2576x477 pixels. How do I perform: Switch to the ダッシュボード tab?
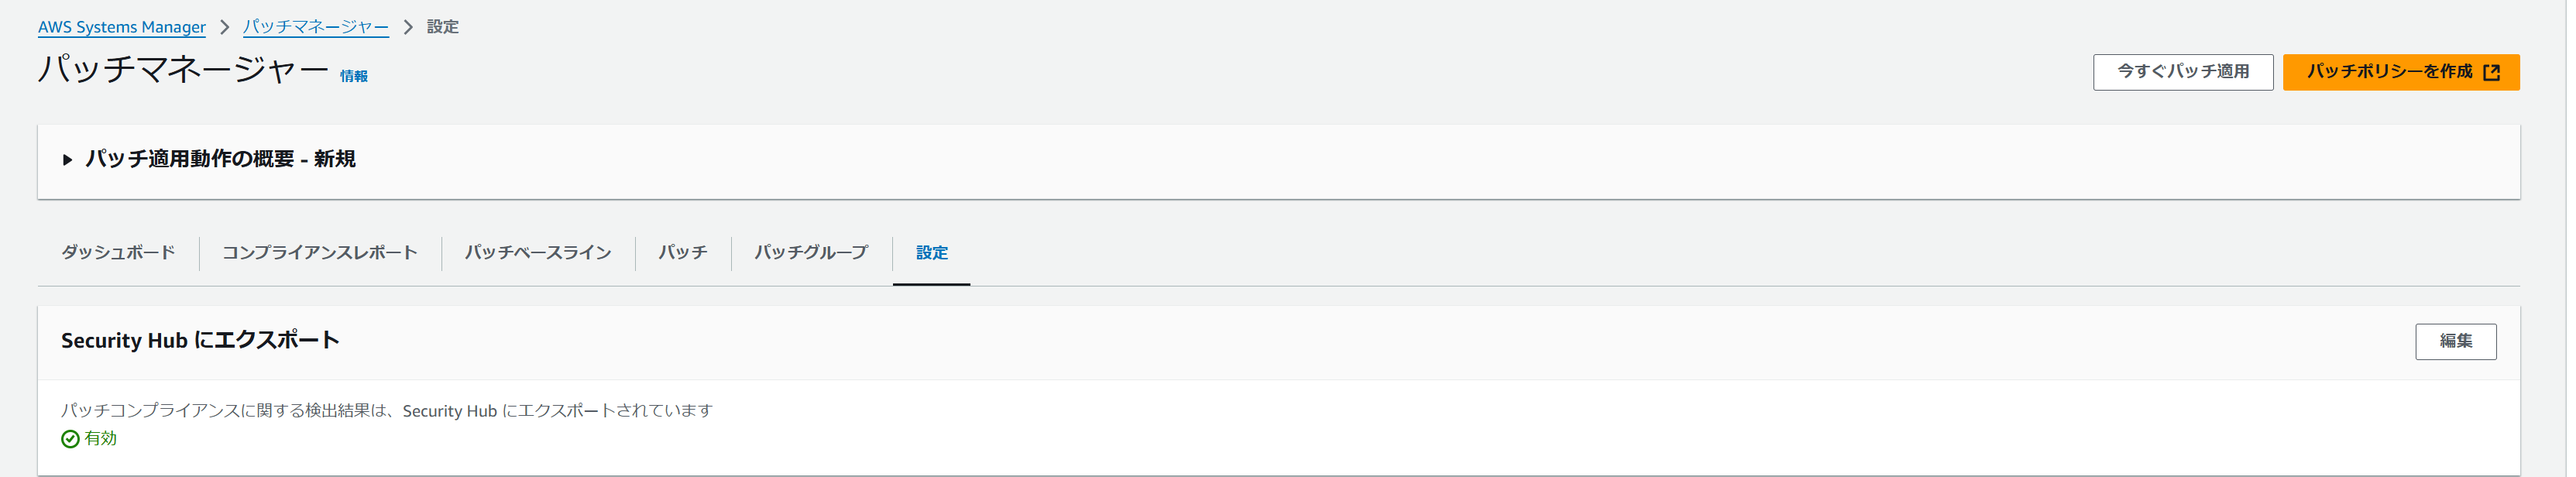[117, 252]
